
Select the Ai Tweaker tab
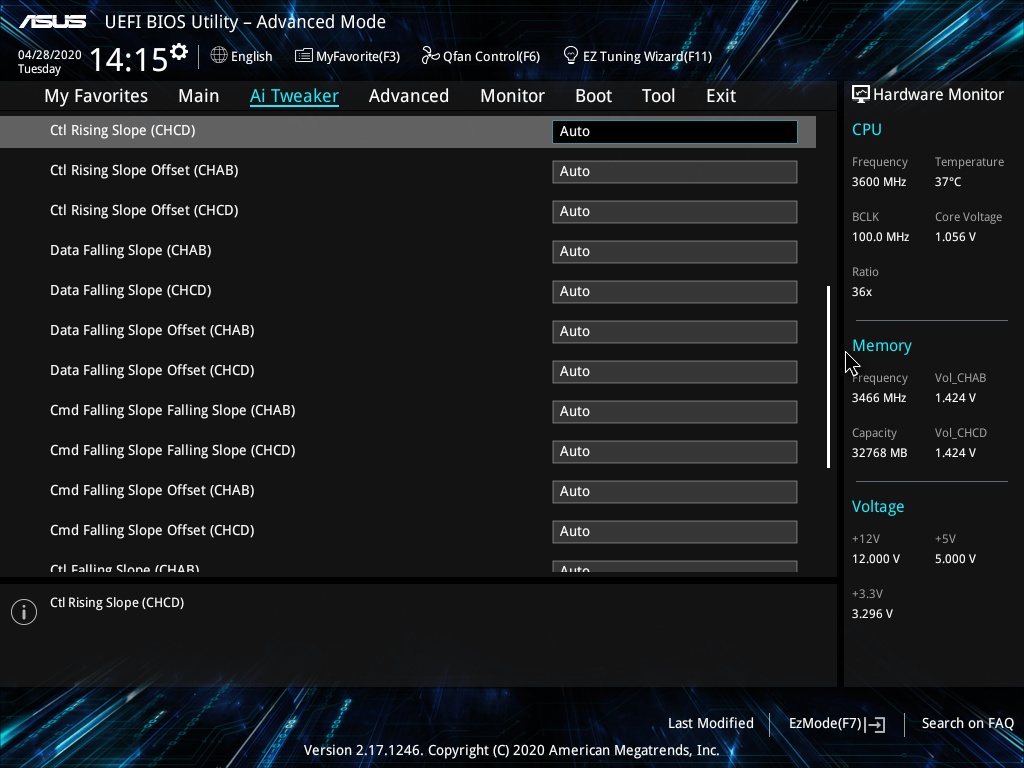click(x=294, y=96)
